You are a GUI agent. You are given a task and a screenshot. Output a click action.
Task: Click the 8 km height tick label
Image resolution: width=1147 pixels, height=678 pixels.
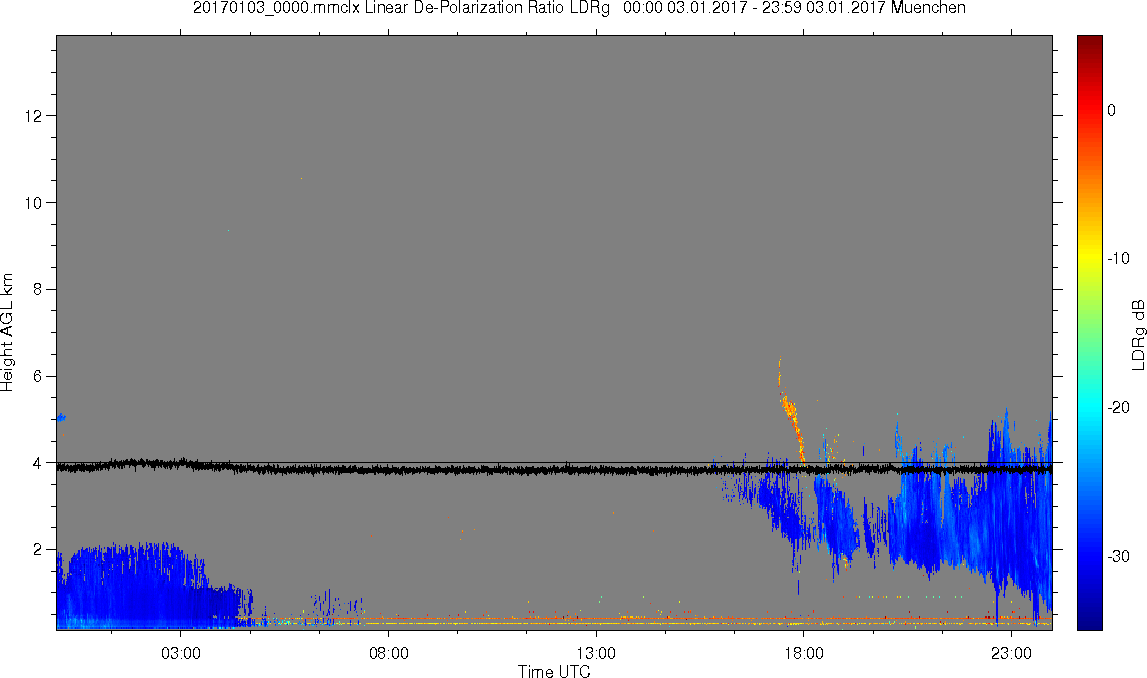(x=37, y=290)
